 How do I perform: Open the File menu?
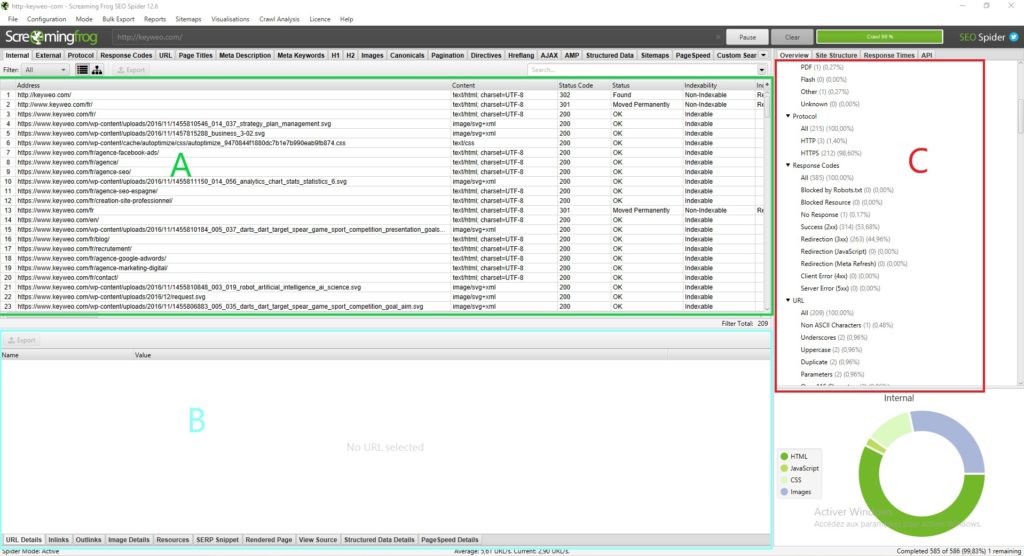pos(13,19)
